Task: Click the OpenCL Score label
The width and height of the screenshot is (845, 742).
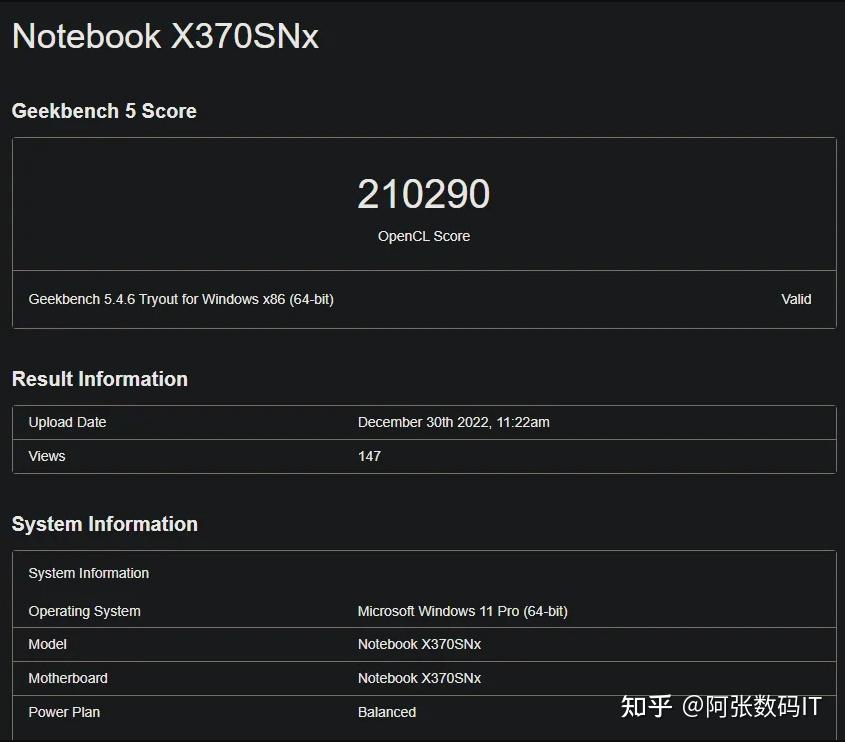Action: click(x=423, y=236)
